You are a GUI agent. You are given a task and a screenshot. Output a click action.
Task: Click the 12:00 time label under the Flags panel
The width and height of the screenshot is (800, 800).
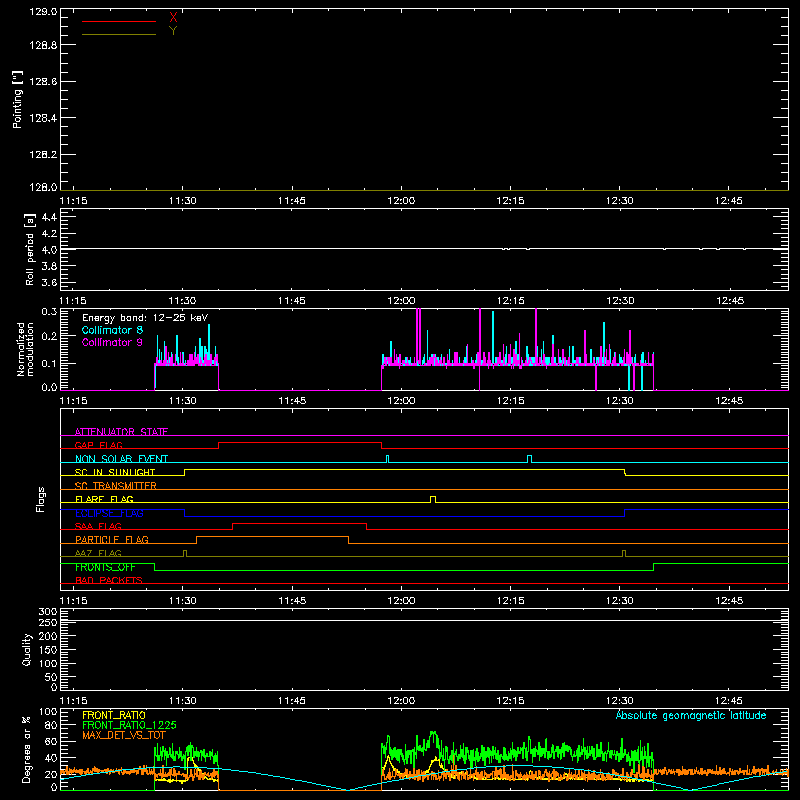[x=401, y=601]
